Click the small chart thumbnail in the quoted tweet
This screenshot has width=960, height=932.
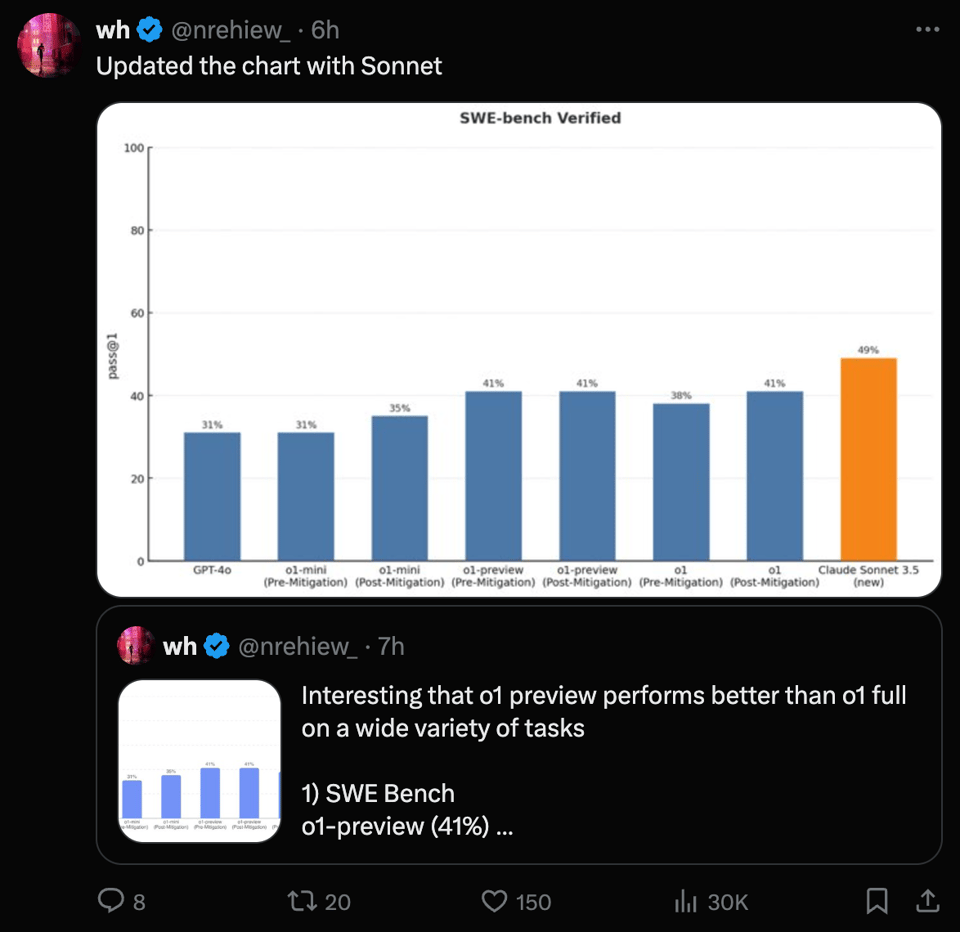click(199, 760)
